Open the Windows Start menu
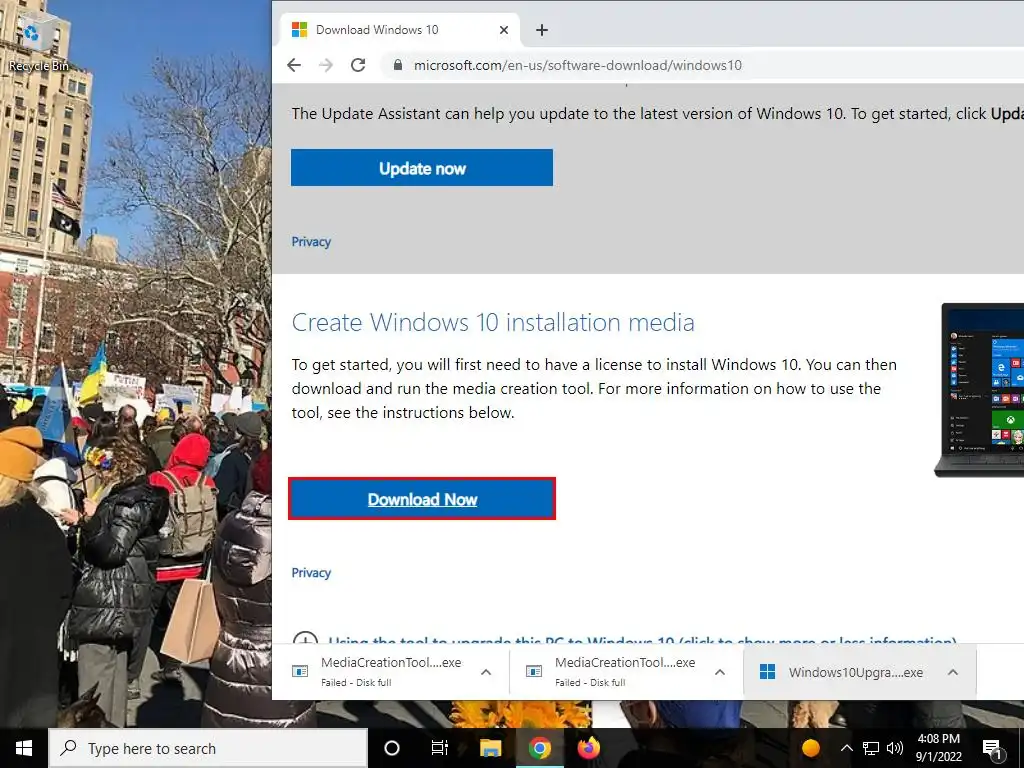 pos(24,748)
